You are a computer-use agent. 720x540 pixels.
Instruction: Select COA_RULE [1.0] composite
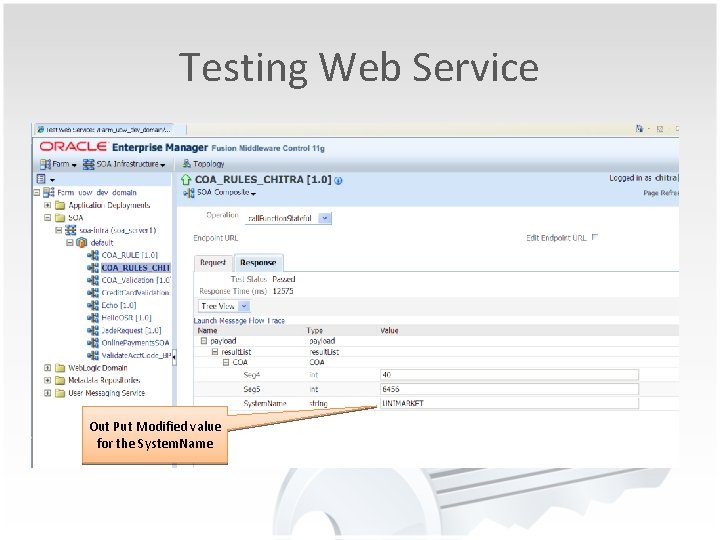click(129, 255)
